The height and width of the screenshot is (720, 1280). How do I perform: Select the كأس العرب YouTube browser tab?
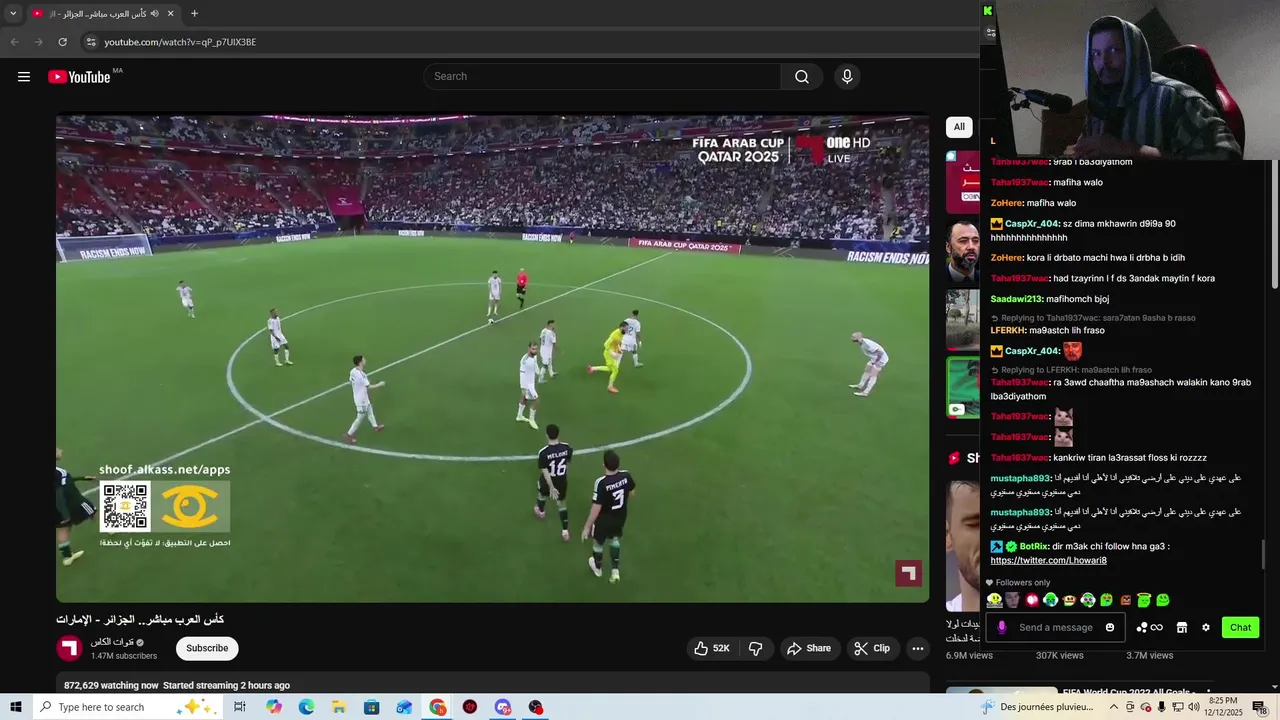point(103,13)
